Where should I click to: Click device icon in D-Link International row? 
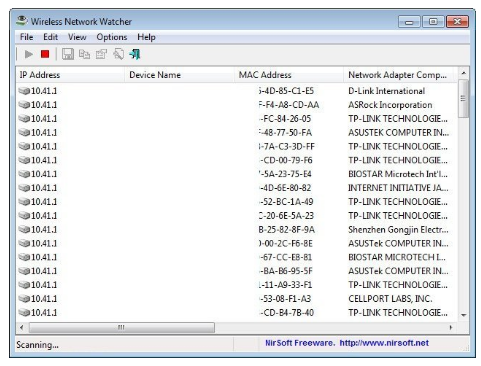pyautogui.click(x=24, y=91)
